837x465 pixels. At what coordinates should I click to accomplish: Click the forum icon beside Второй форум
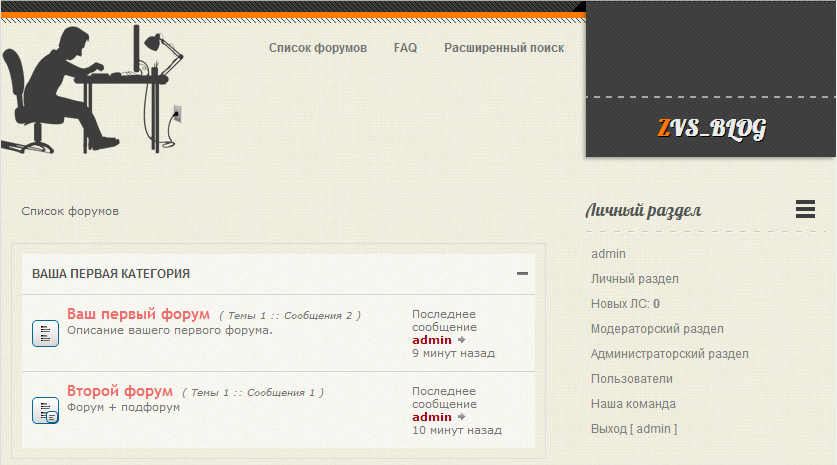click(x=45, y=409)
